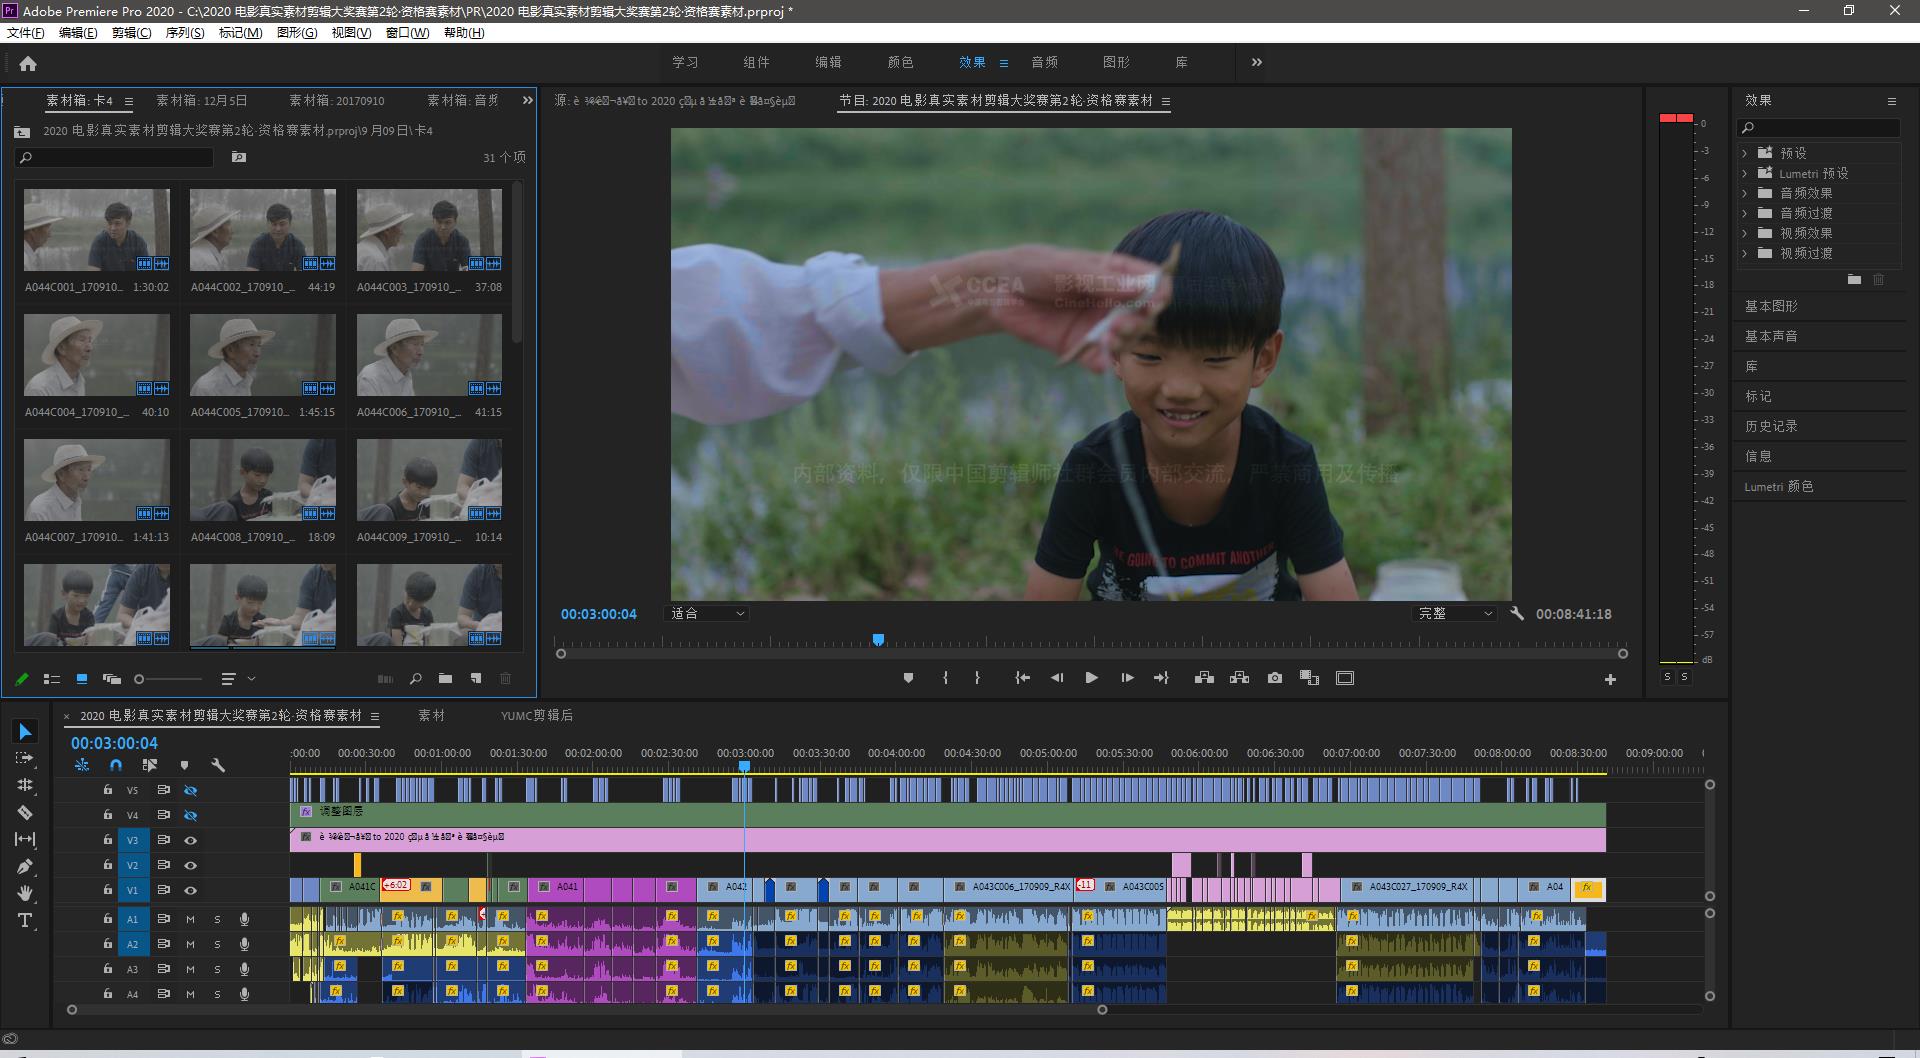Switch to the 颜色 workspace tab

point(900,62)
